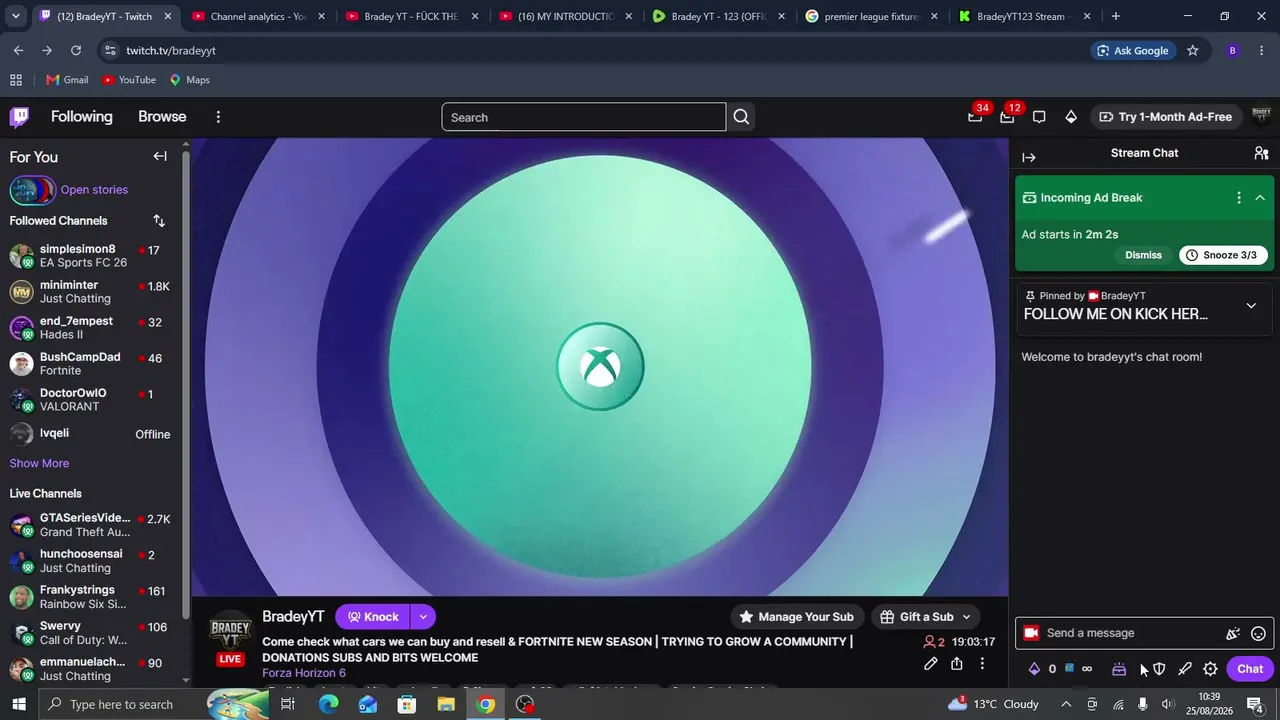Switch to the BradeyYT123 Stream Kick tab
This screenshot has width=1280, height=720.
pyautogui.click(x=1023, y=16)
